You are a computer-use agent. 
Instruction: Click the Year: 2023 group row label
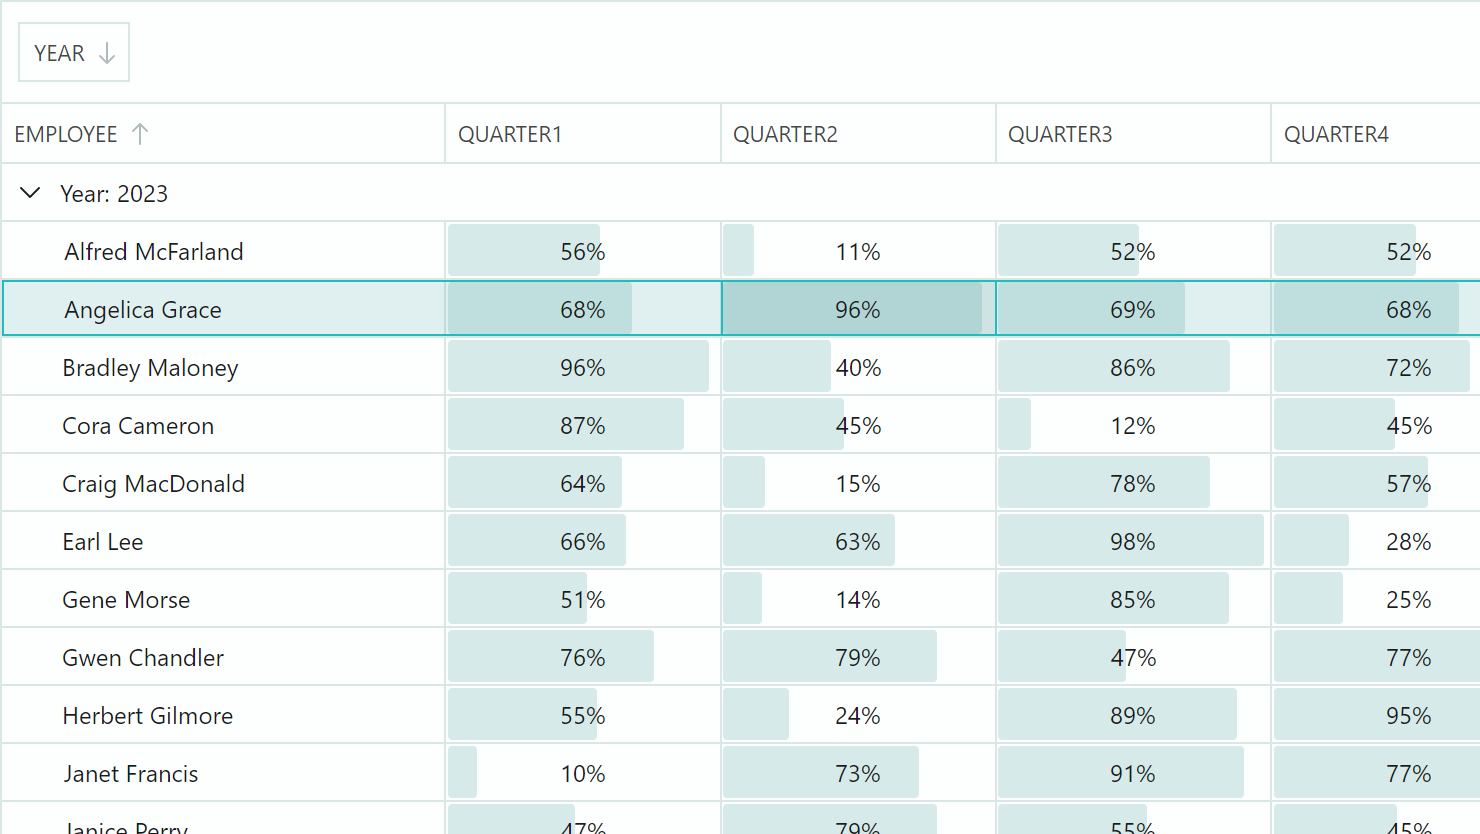coord(114,194)
